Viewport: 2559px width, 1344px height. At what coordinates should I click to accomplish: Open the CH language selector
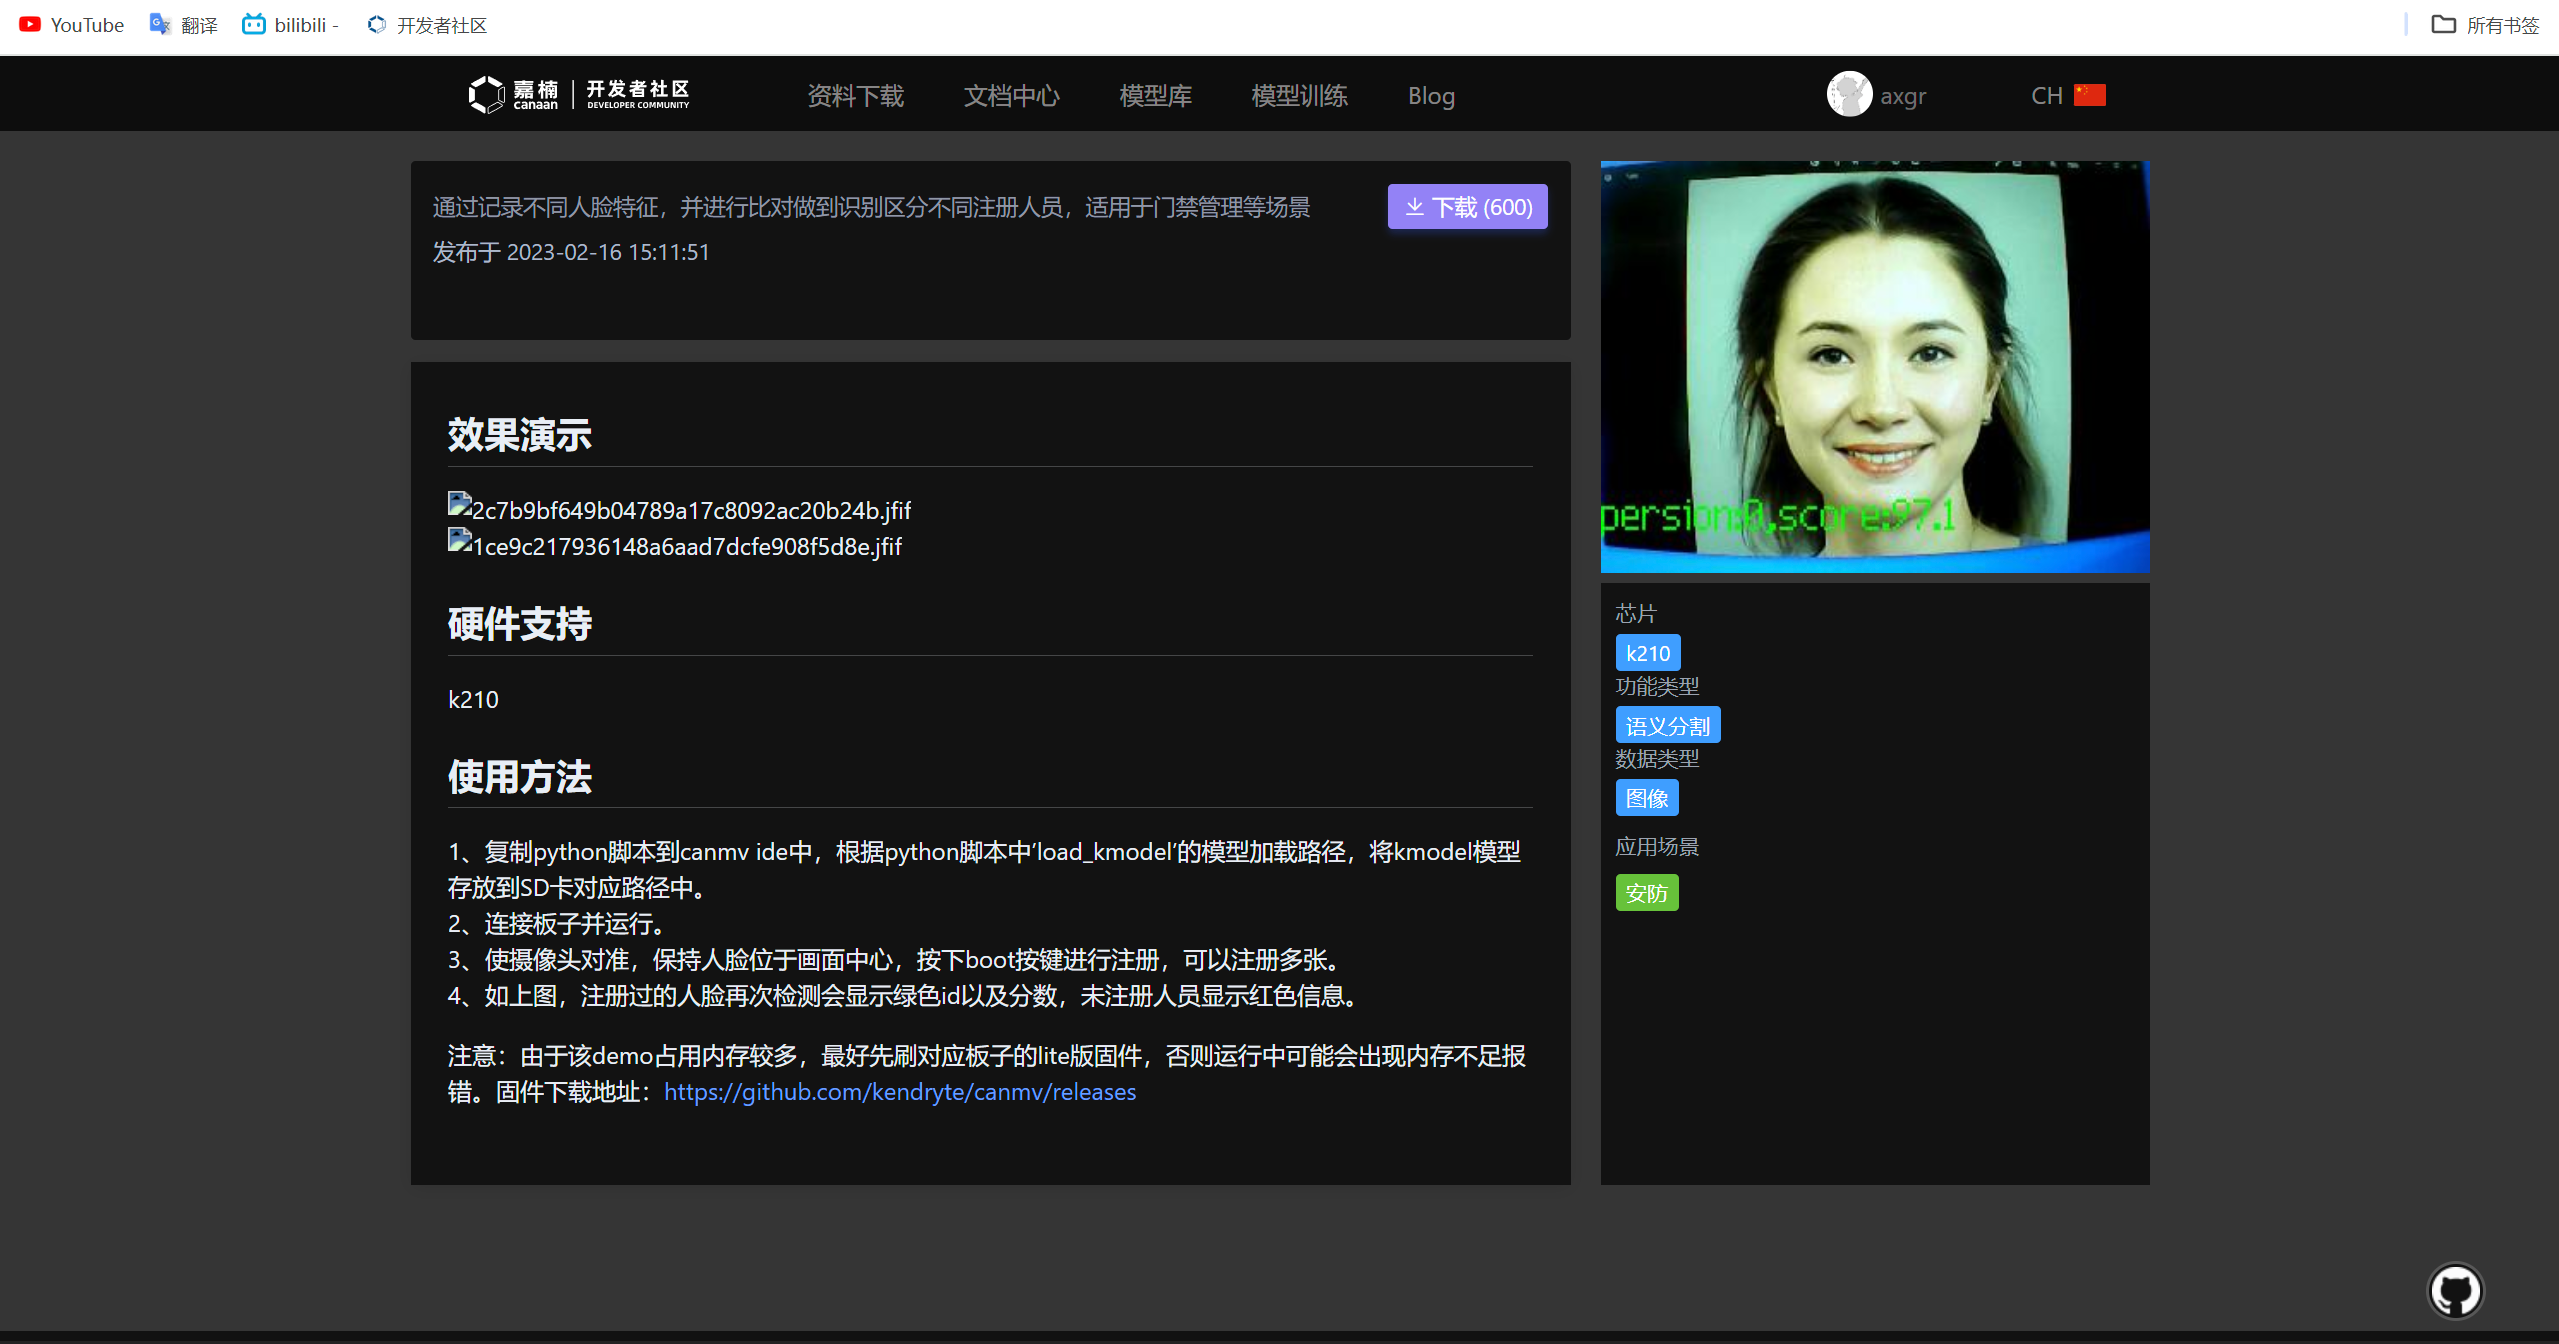point(2046,94)
